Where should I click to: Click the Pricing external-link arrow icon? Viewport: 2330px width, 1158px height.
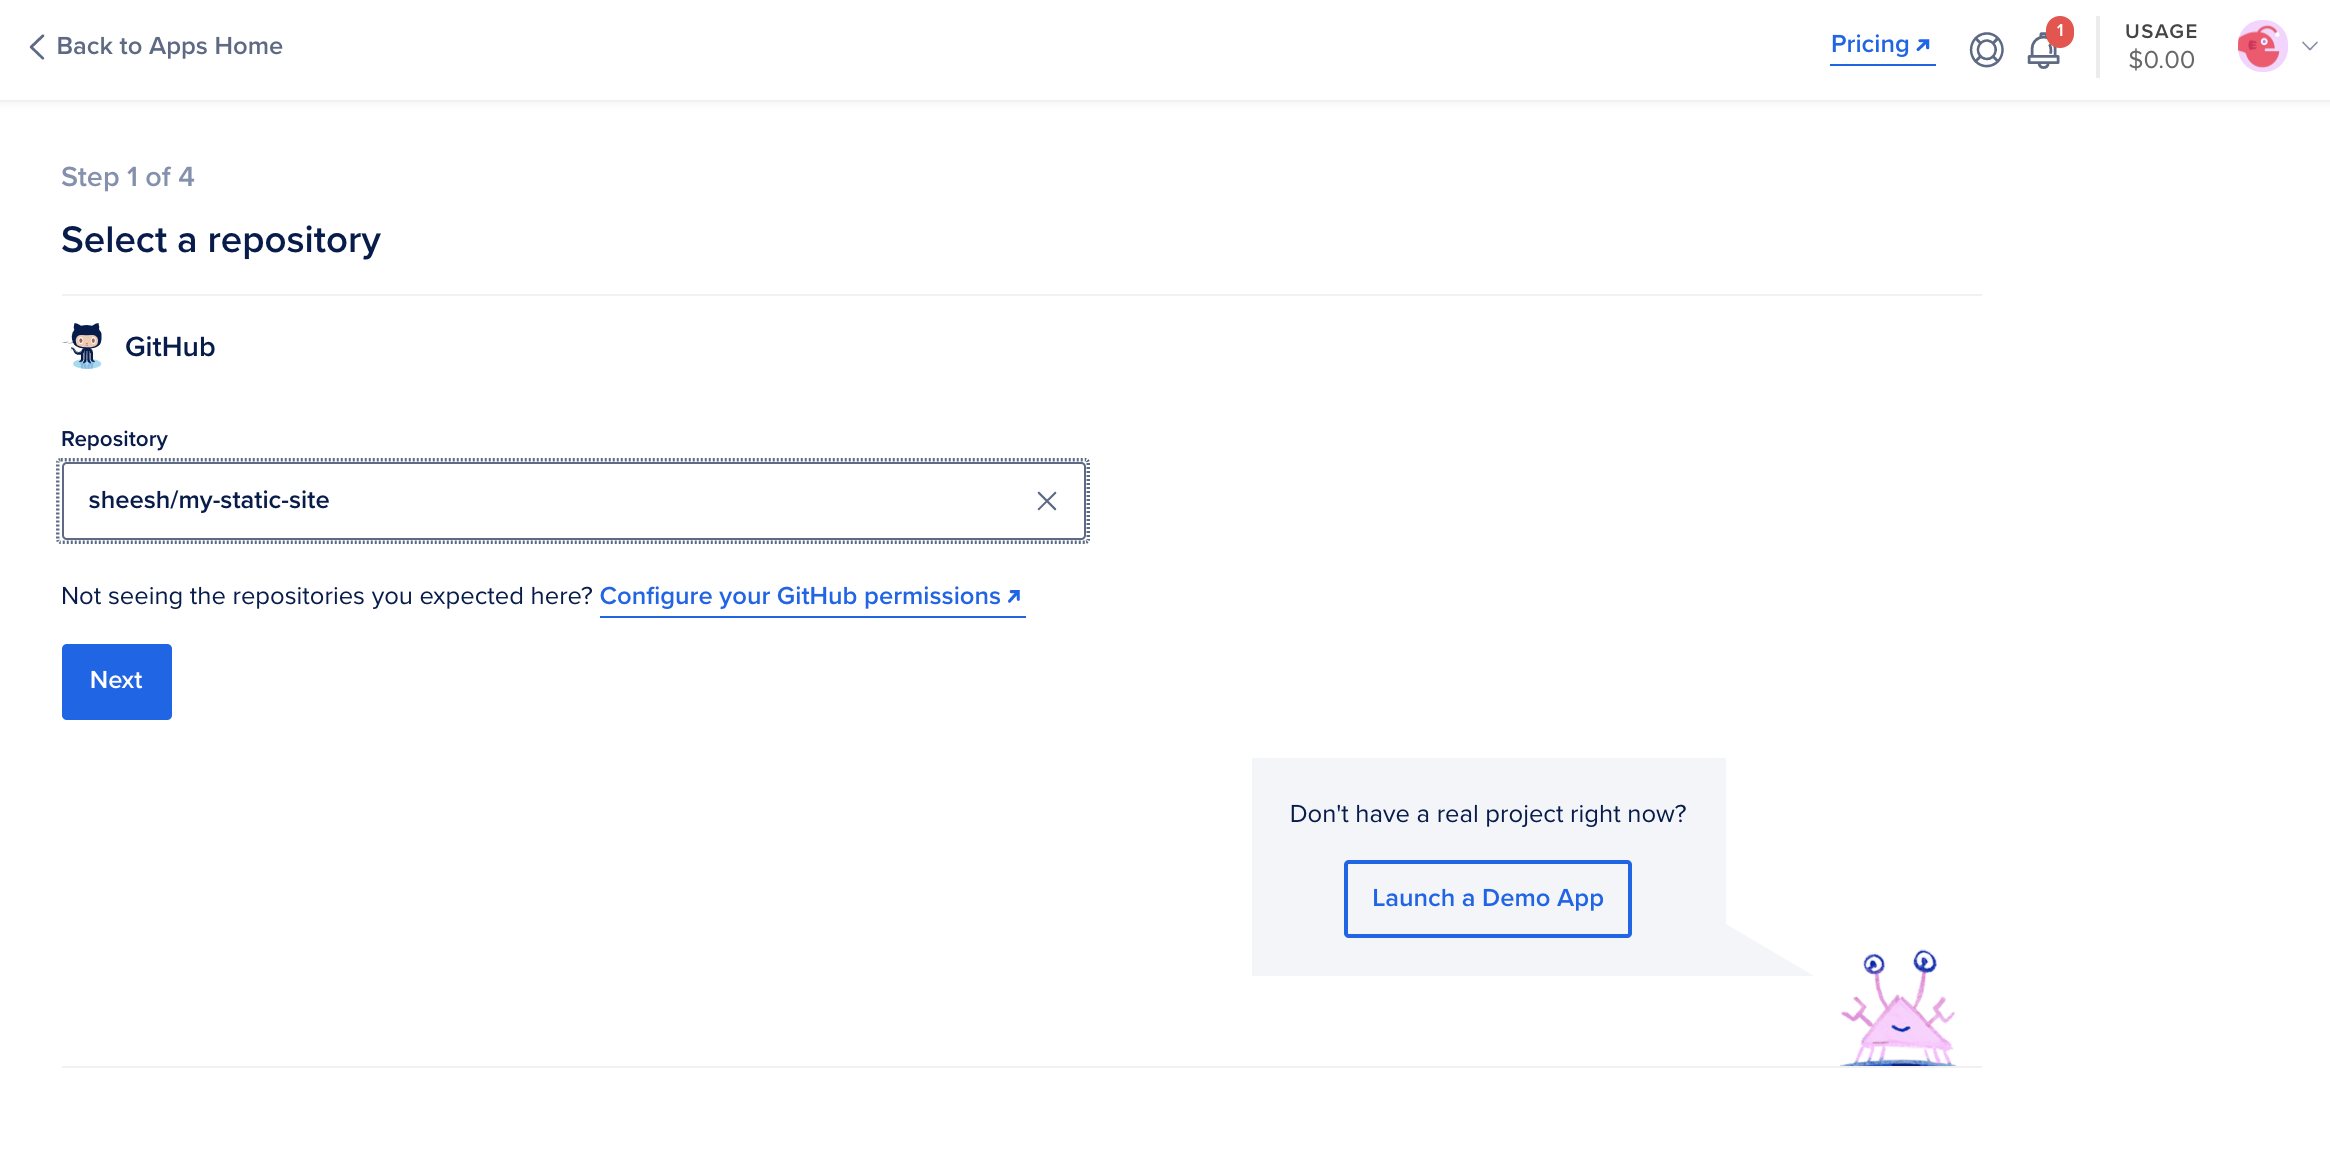[1923, 45]
